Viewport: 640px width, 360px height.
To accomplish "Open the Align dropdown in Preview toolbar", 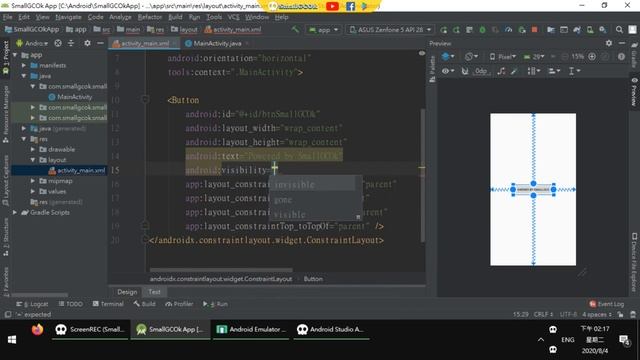I will [x=554, y=71].
